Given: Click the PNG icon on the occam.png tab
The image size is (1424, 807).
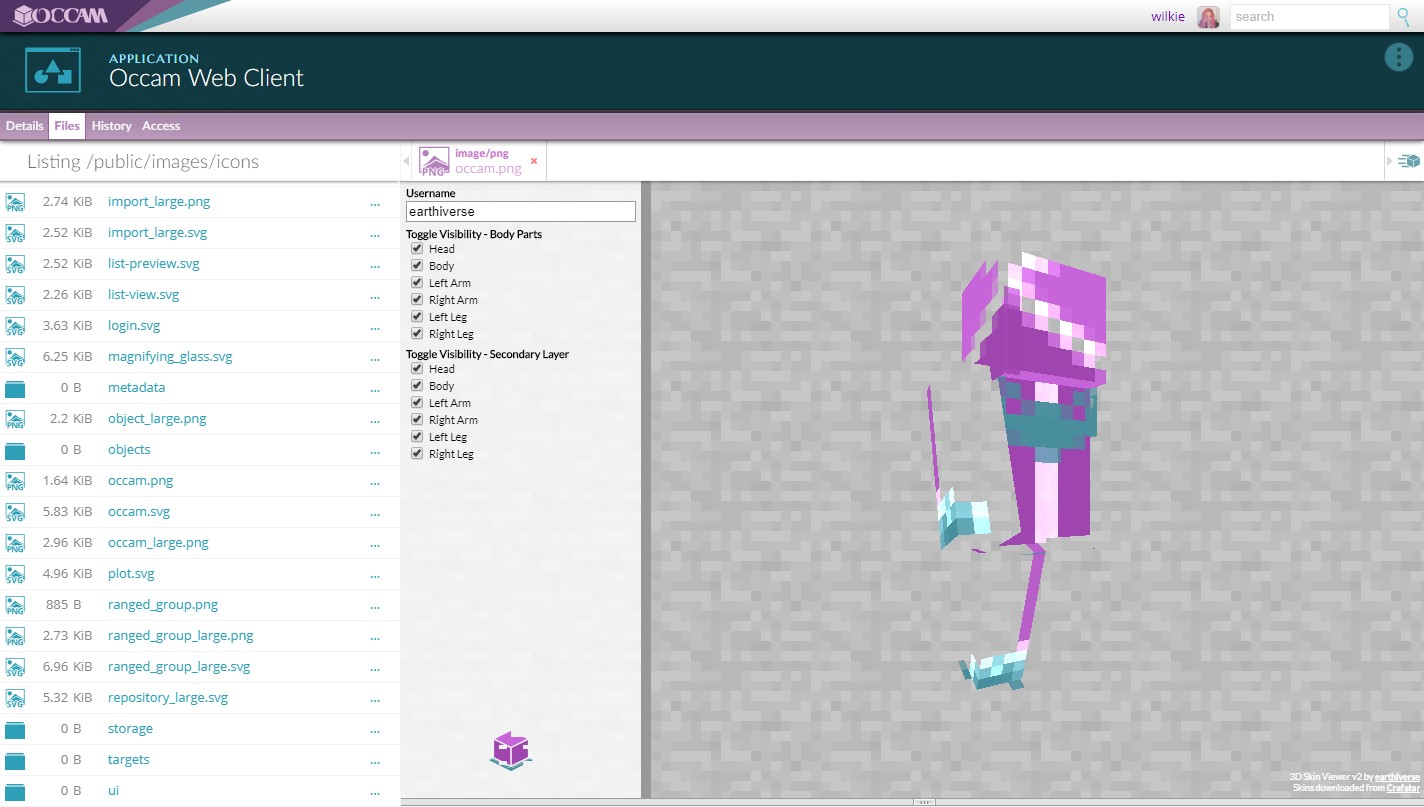Looking at the screenshot, I should click(x=434, y=161).
